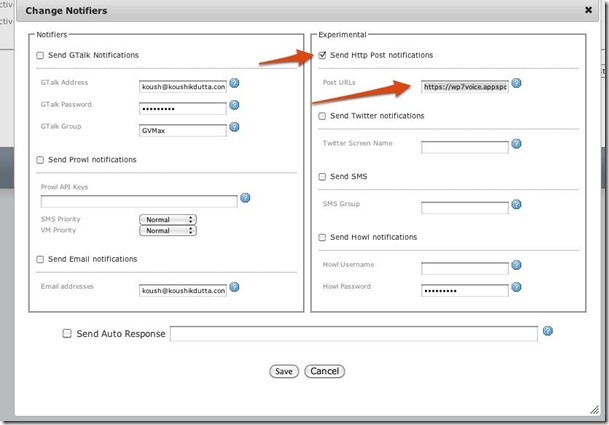
Task: Select the Prowl API Keys field
Action: coord(139,201)
